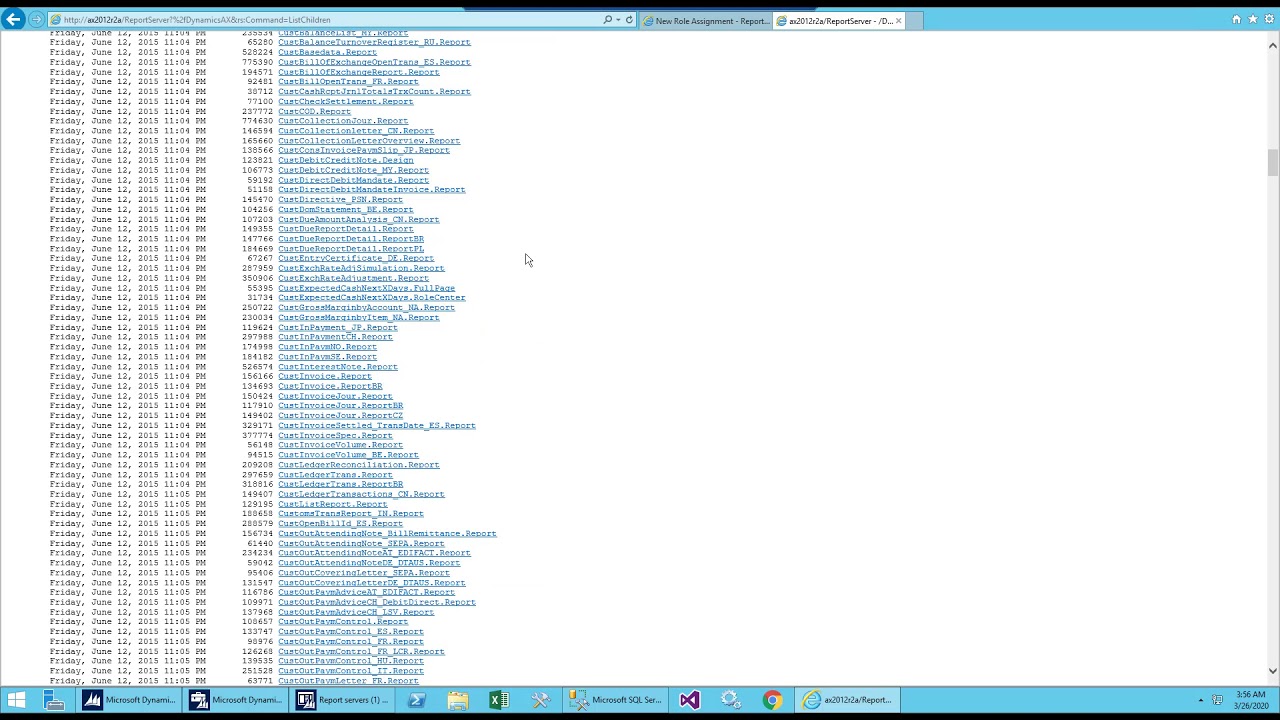Open CustLedgerTrans.ReportBR link
The height and width of the screenshot is (720, 1280).
[341, 484]
